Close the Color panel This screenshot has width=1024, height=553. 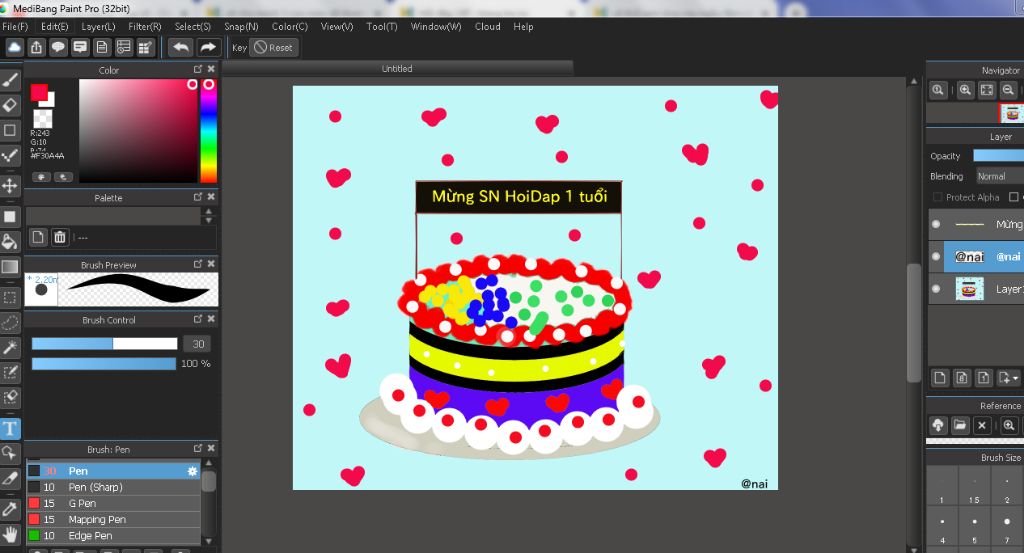tap(211, 69)
